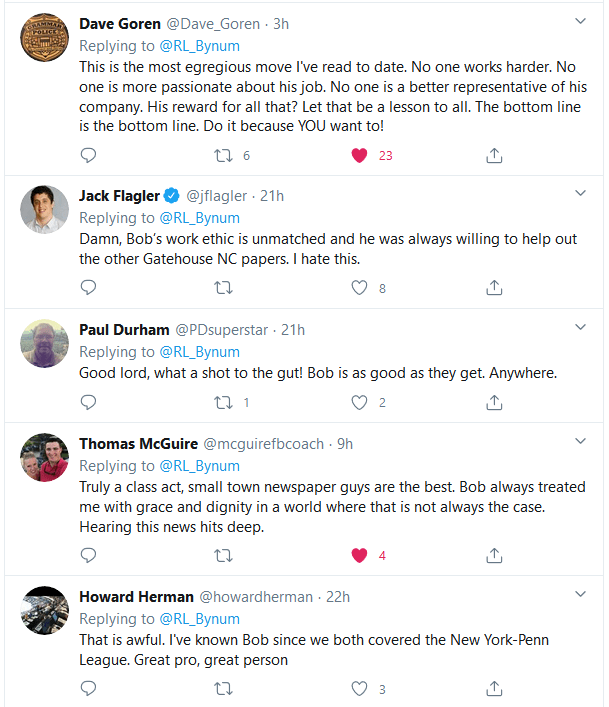Viewport: 609px width, 707px height.
Task: Expand Paul Durham tweet options chevron
Action: pos(580,327)
